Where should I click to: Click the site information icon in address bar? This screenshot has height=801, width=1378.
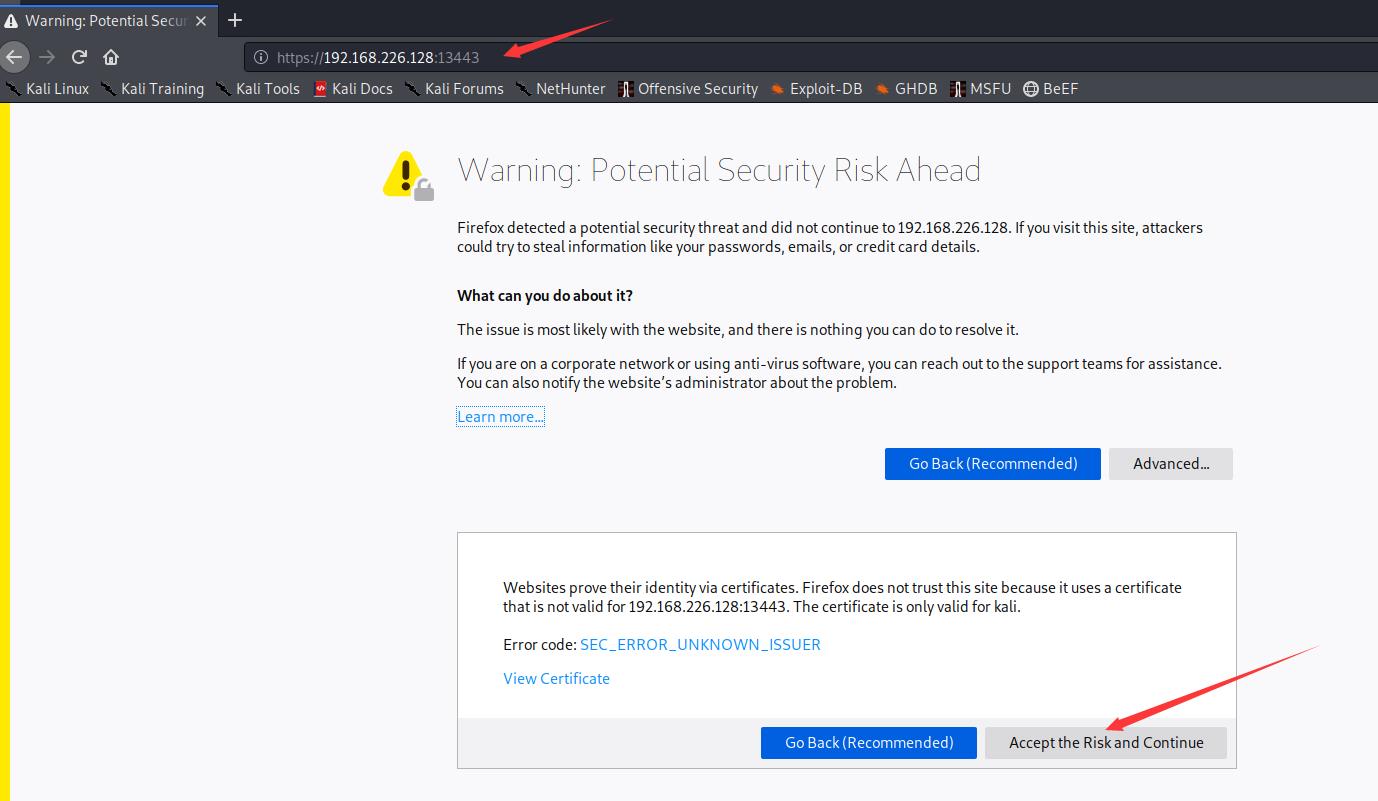(x=261, y=57)
